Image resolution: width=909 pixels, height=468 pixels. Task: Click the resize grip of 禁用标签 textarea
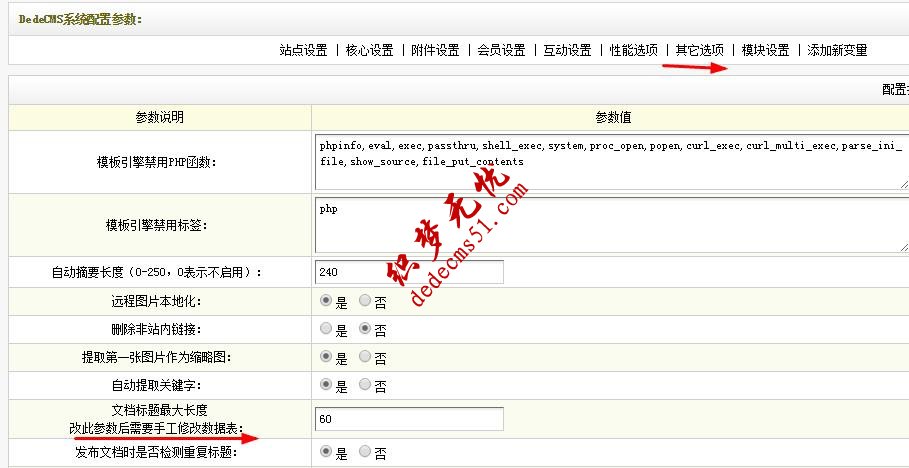pyautogui.click(x=904, y=247)
